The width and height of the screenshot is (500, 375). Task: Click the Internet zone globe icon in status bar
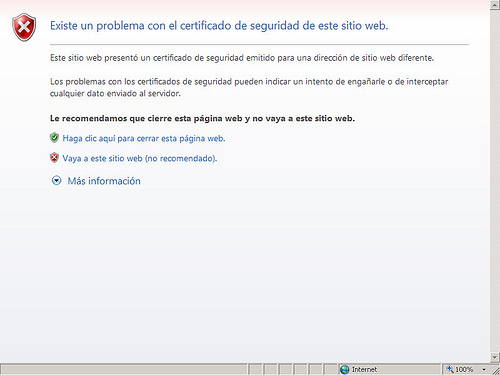[x=344, y=369]
